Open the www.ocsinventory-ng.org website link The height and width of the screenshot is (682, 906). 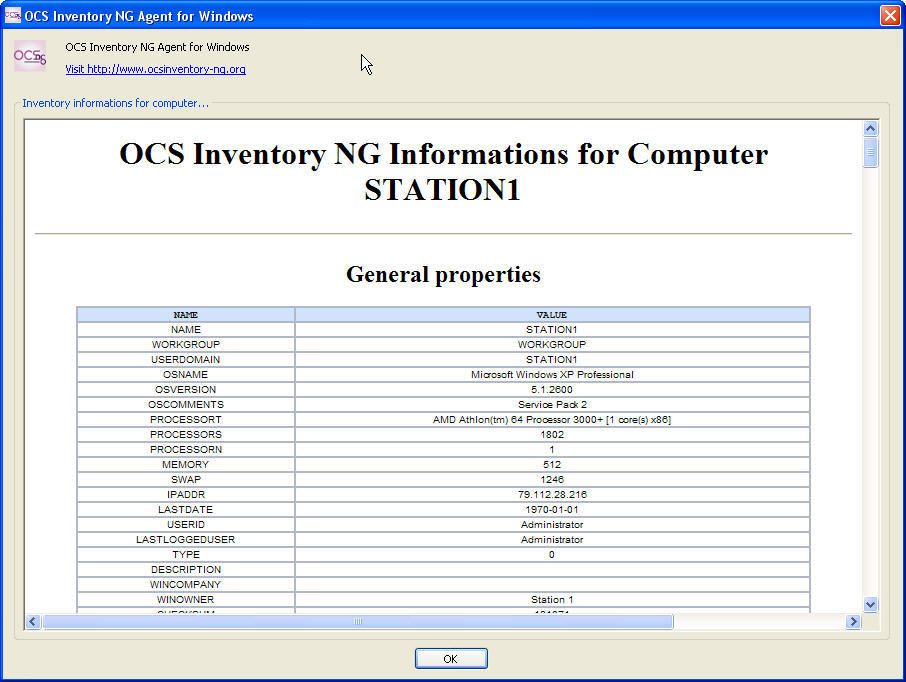coord(153,69)
